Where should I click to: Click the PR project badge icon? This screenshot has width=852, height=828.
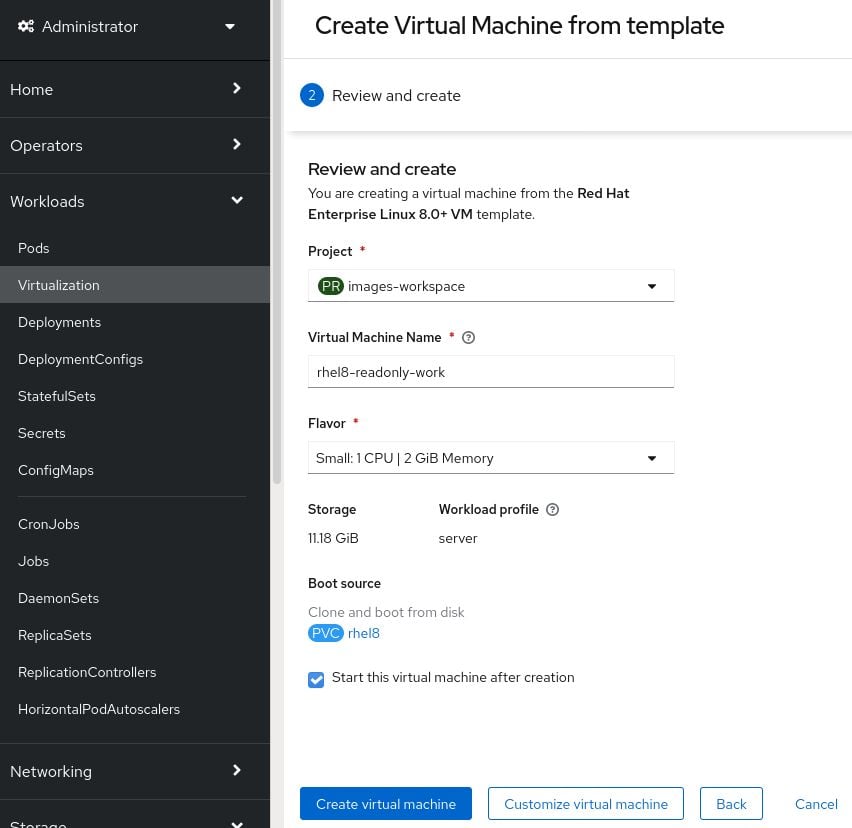330,286
